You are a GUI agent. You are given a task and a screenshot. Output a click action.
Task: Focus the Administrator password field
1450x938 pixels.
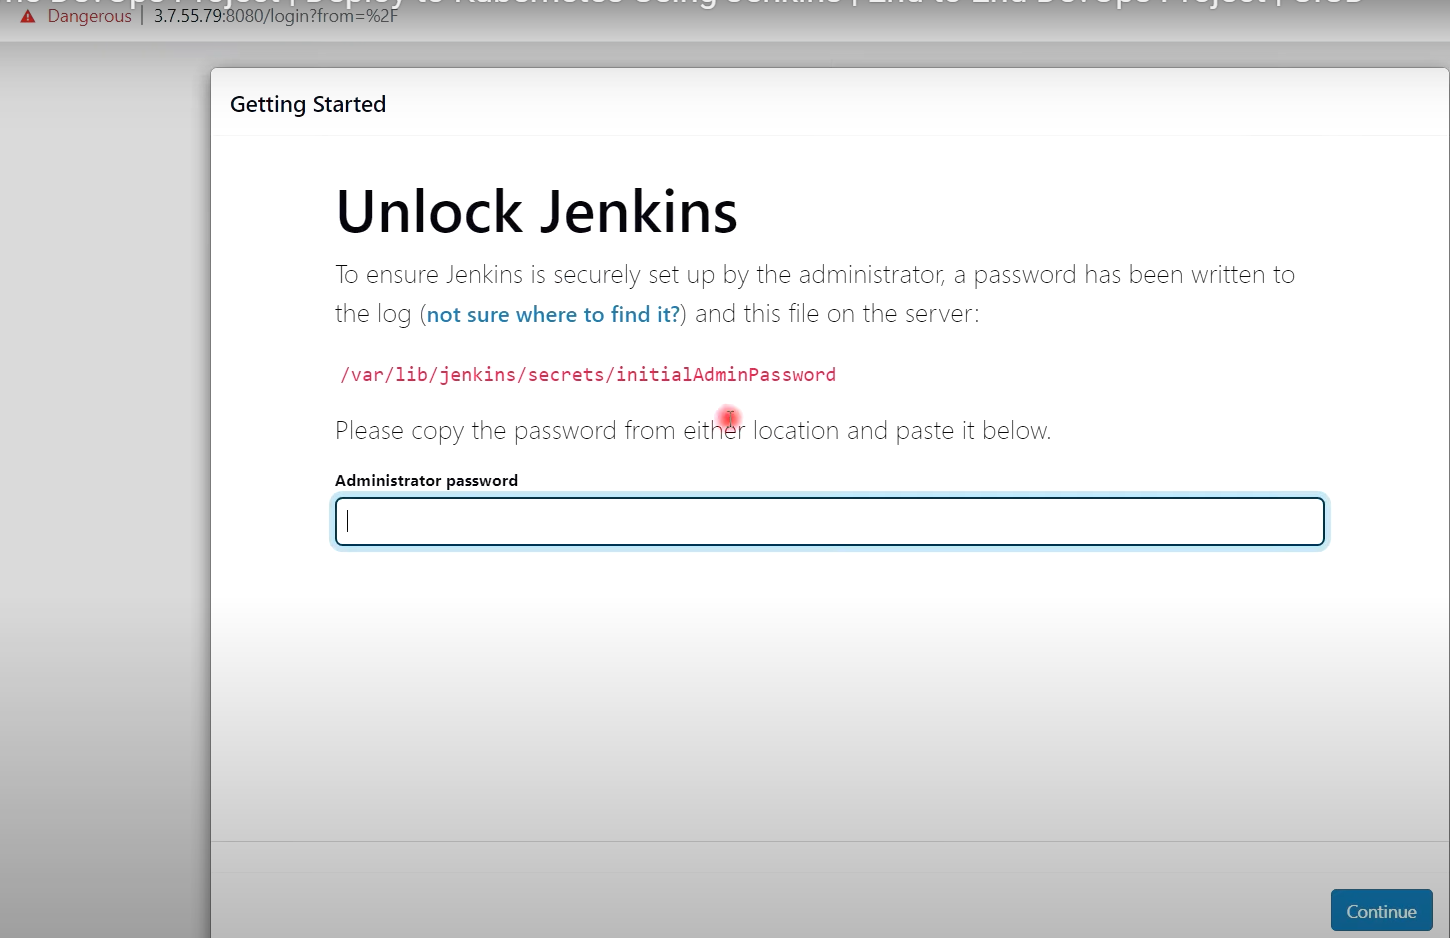[x=830, y=522]
